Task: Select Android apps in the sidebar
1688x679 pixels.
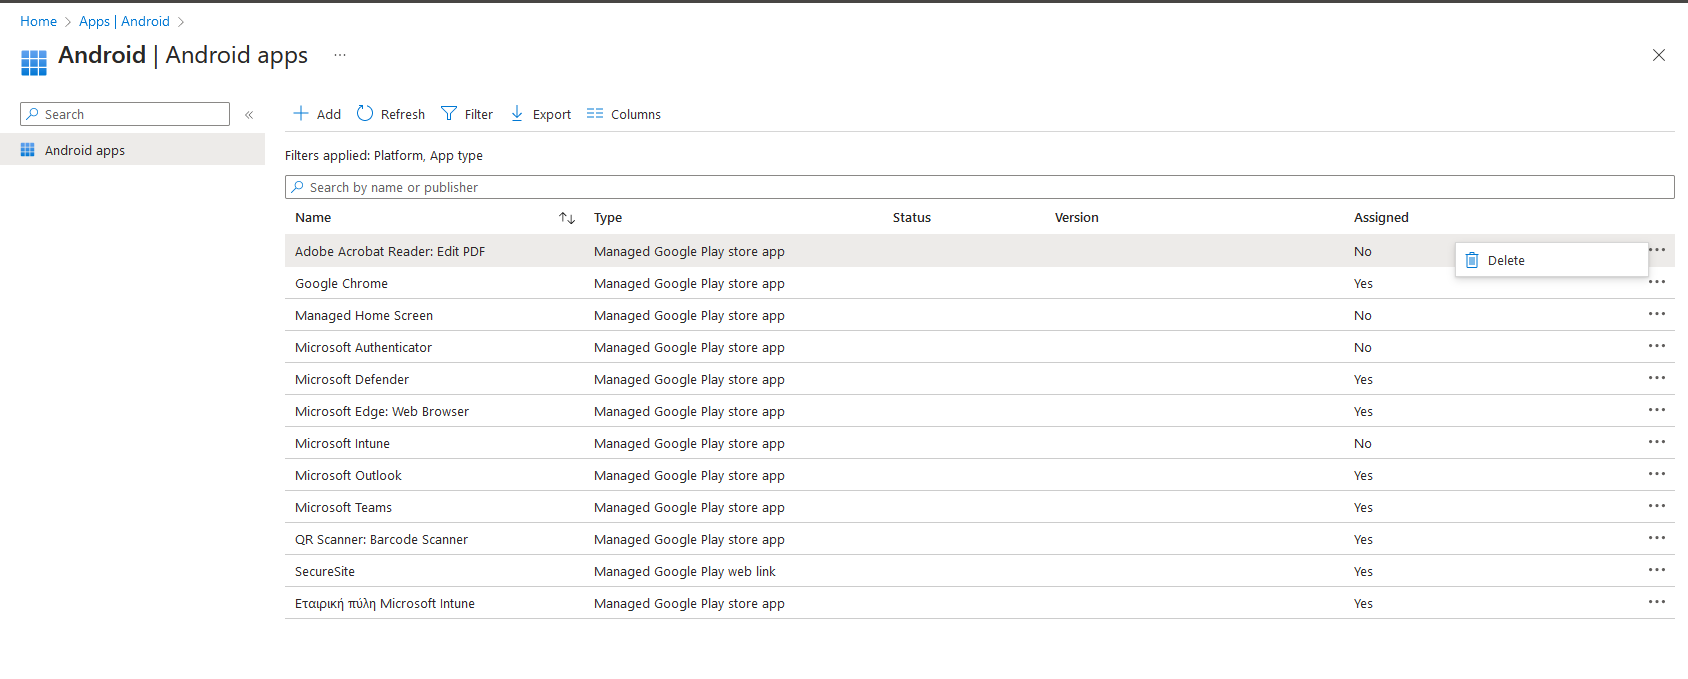Action: (x=132, y=150)
